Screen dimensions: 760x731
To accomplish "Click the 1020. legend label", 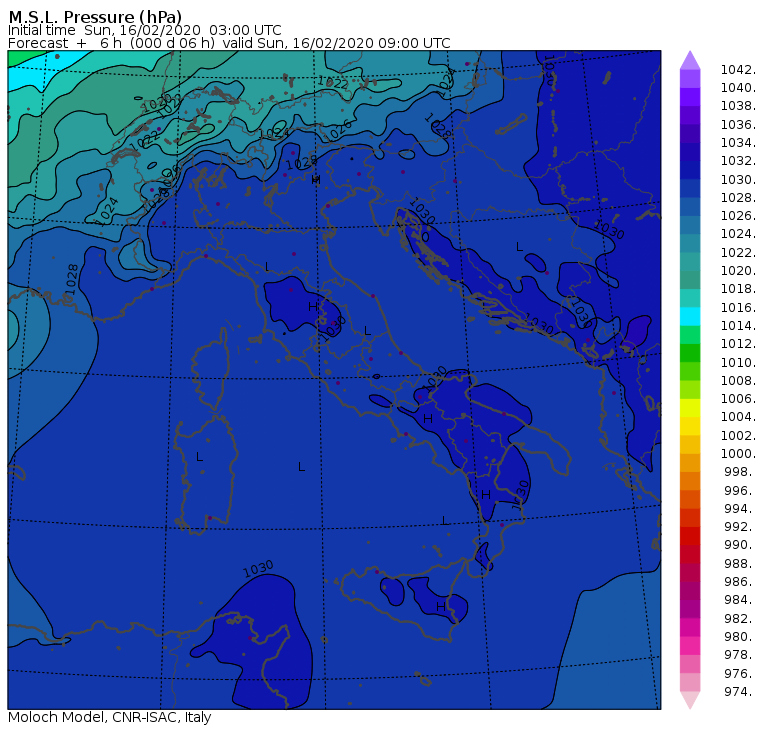I will (x=738, y=270).
